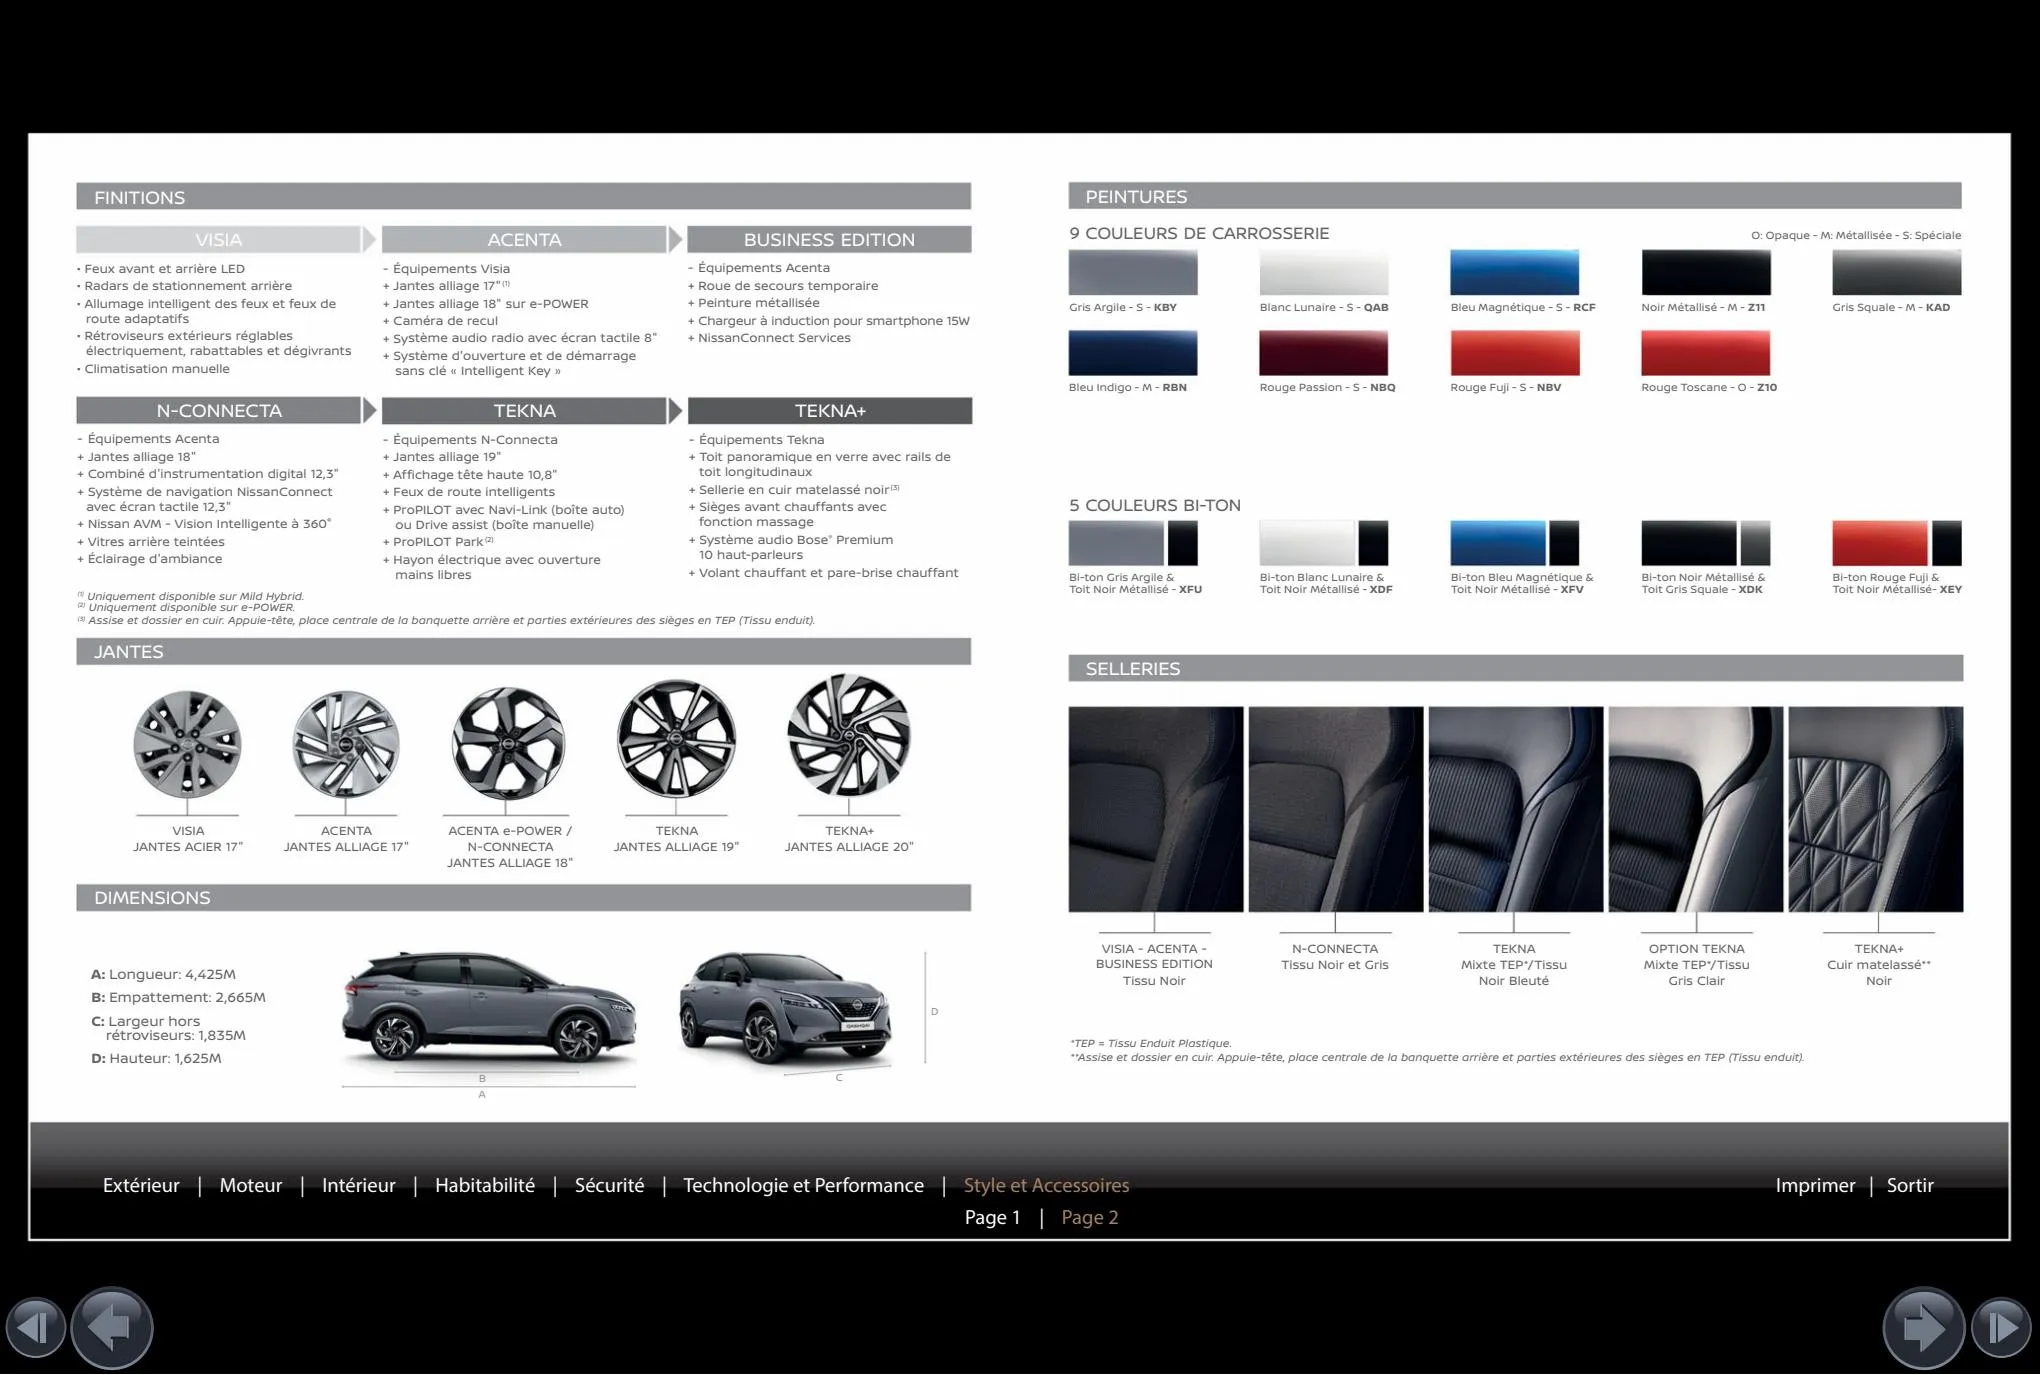Go to the first page arrow button
2040x1375 pixels.
pyautogui.click(x=36, y=1328)
